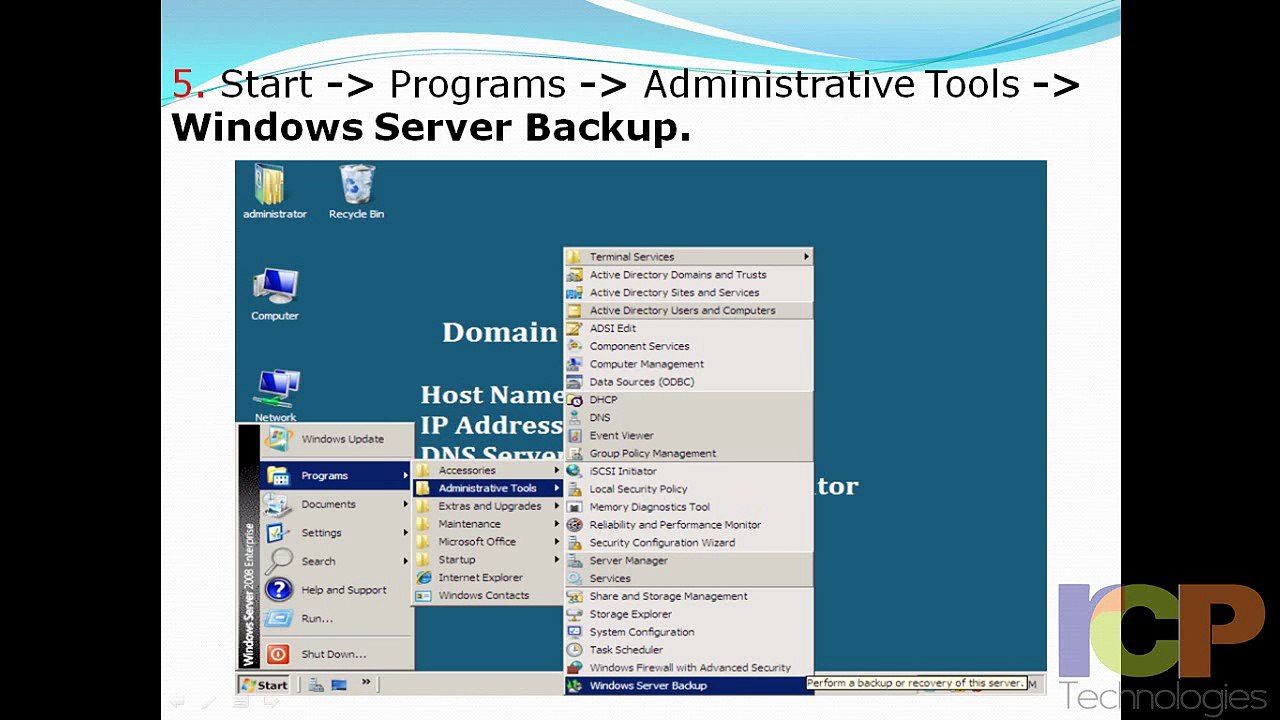Click the Help and Support question mark icon

[277, 590]
